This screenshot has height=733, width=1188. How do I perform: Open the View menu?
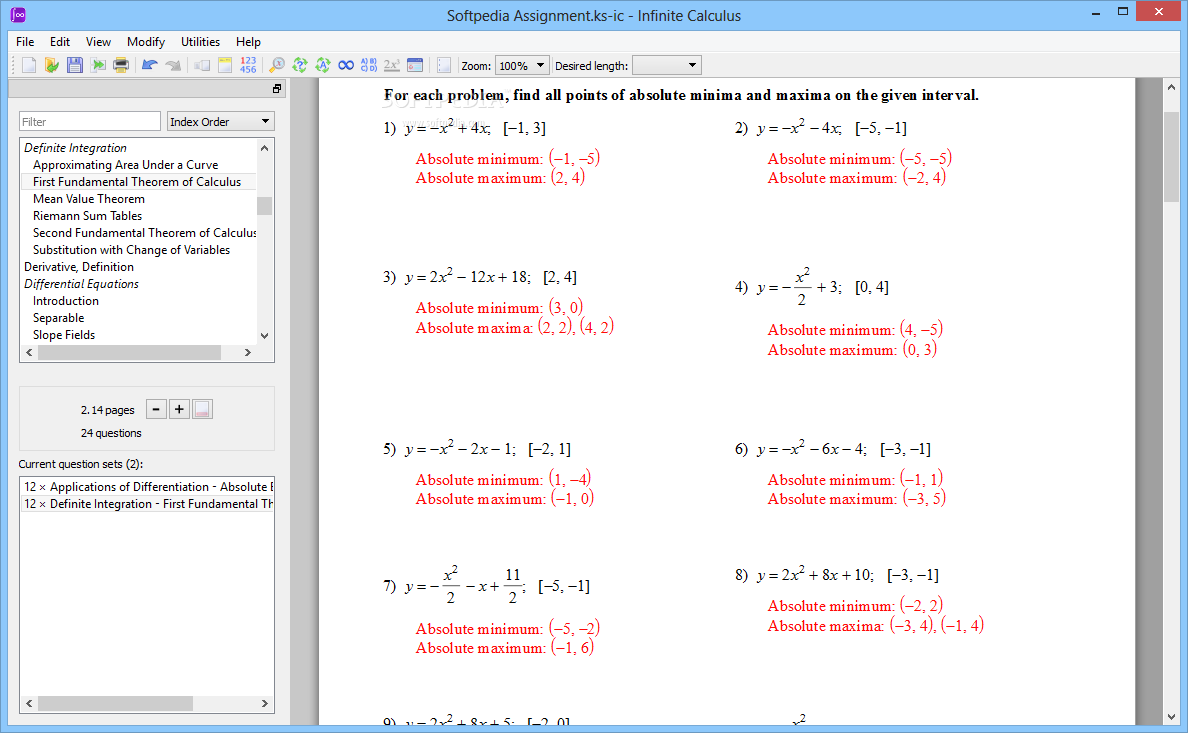tap(98, 42)
